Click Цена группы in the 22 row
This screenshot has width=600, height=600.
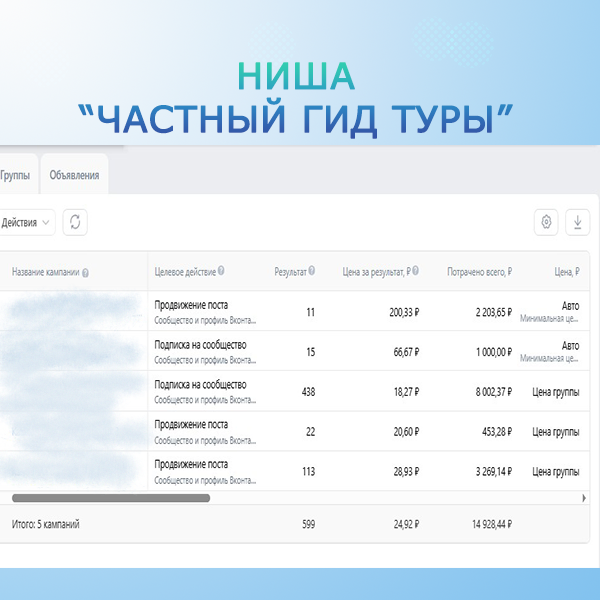(556, 432)
